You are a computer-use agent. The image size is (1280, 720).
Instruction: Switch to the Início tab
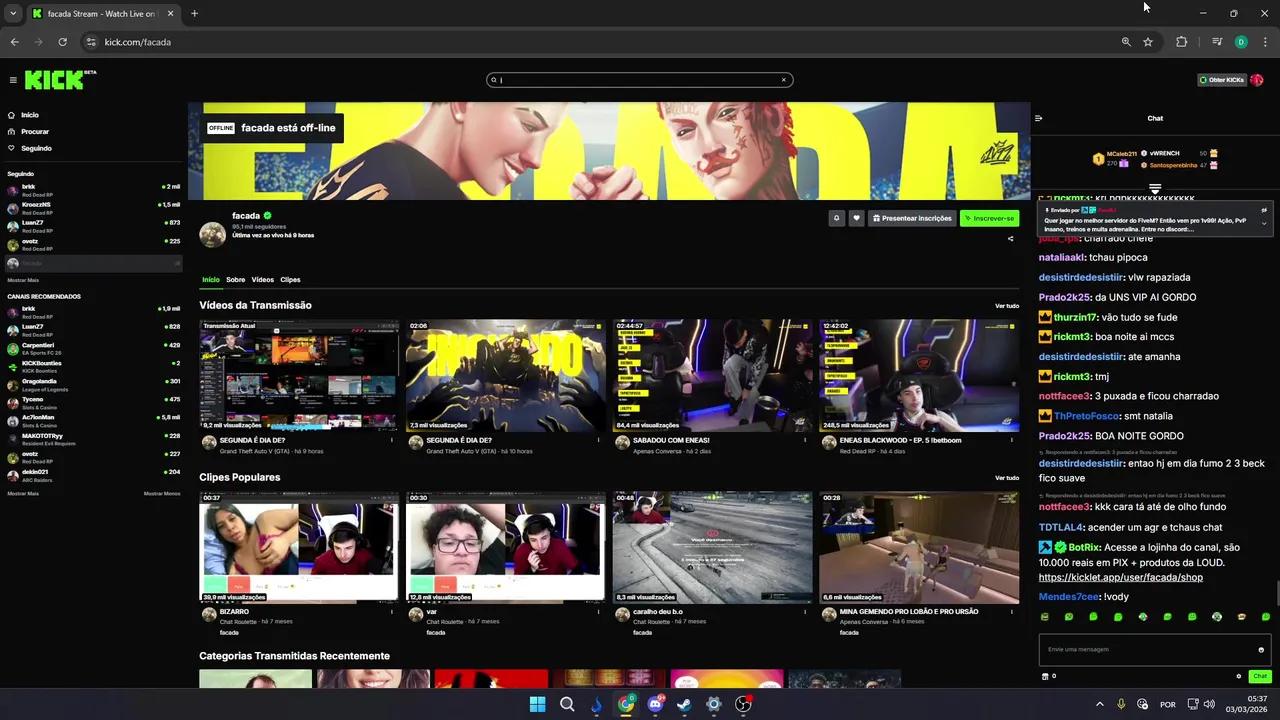point(211,280)
